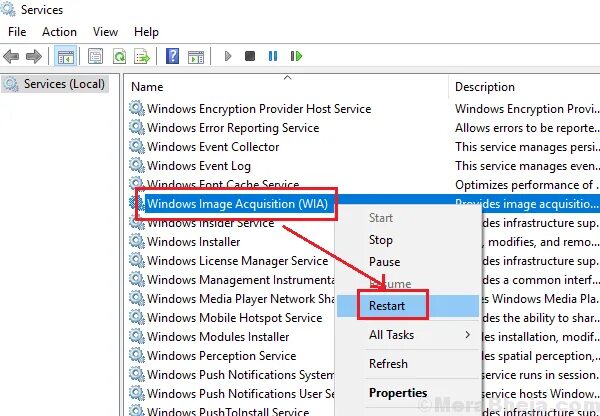600x416 pixels.
Task: Click the green Refresh toolbar icon
Action: pyautogui.click(x=119, y=57)
